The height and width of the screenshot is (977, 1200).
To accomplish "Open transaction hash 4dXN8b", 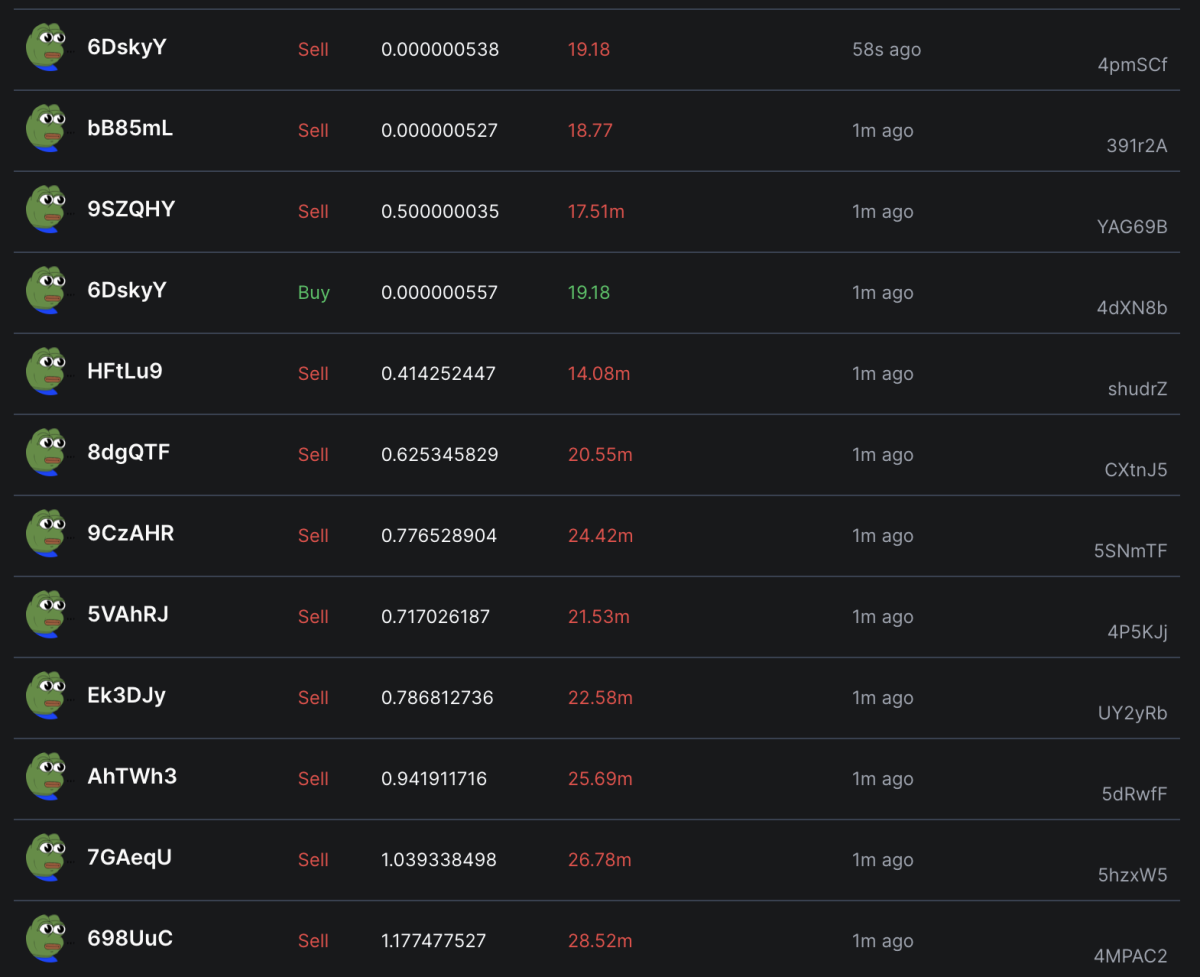I will pyautogui.click(x=1132, y=308).
